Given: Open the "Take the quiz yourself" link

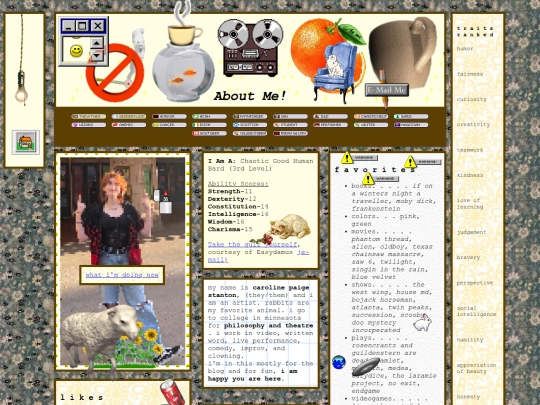Looking at the screenshot, I should [x=252, y=245].
